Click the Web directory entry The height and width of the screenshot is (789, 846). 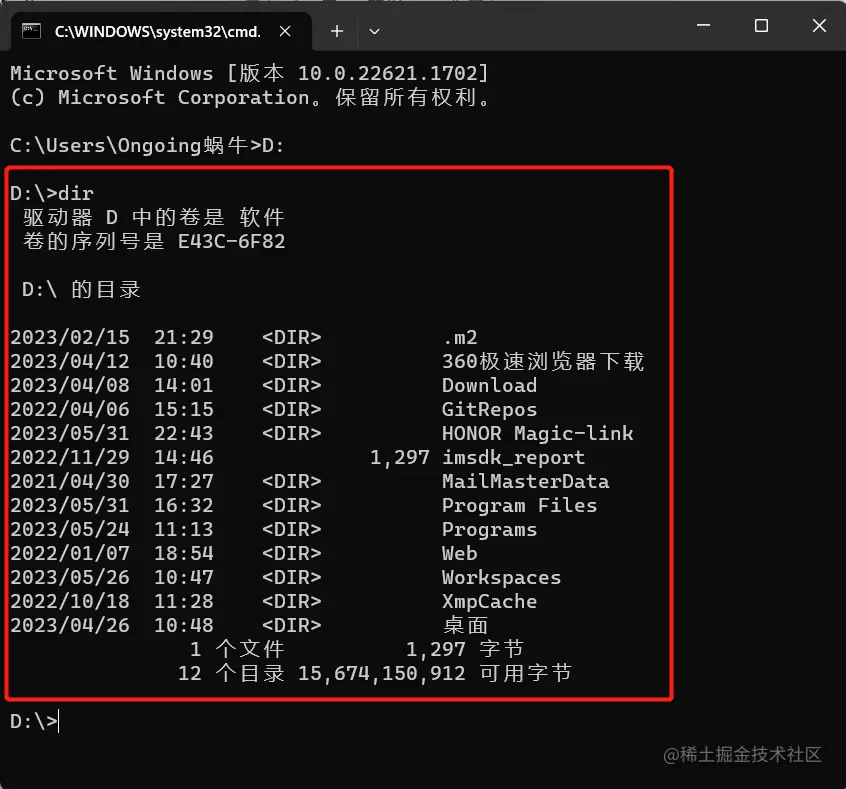(x=459, y=553)
